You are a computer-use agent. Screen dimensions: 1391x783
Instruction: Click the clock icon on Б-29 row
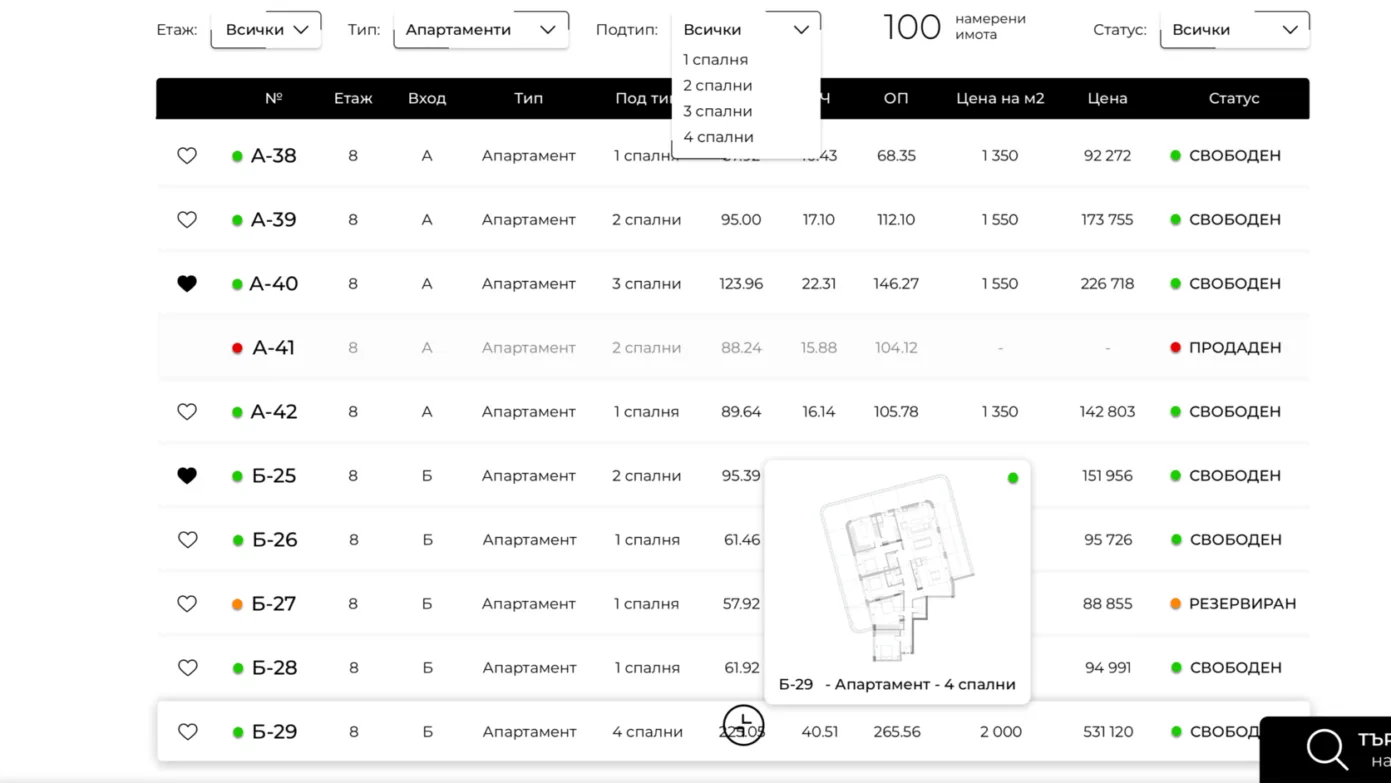[x=743, y=724]
